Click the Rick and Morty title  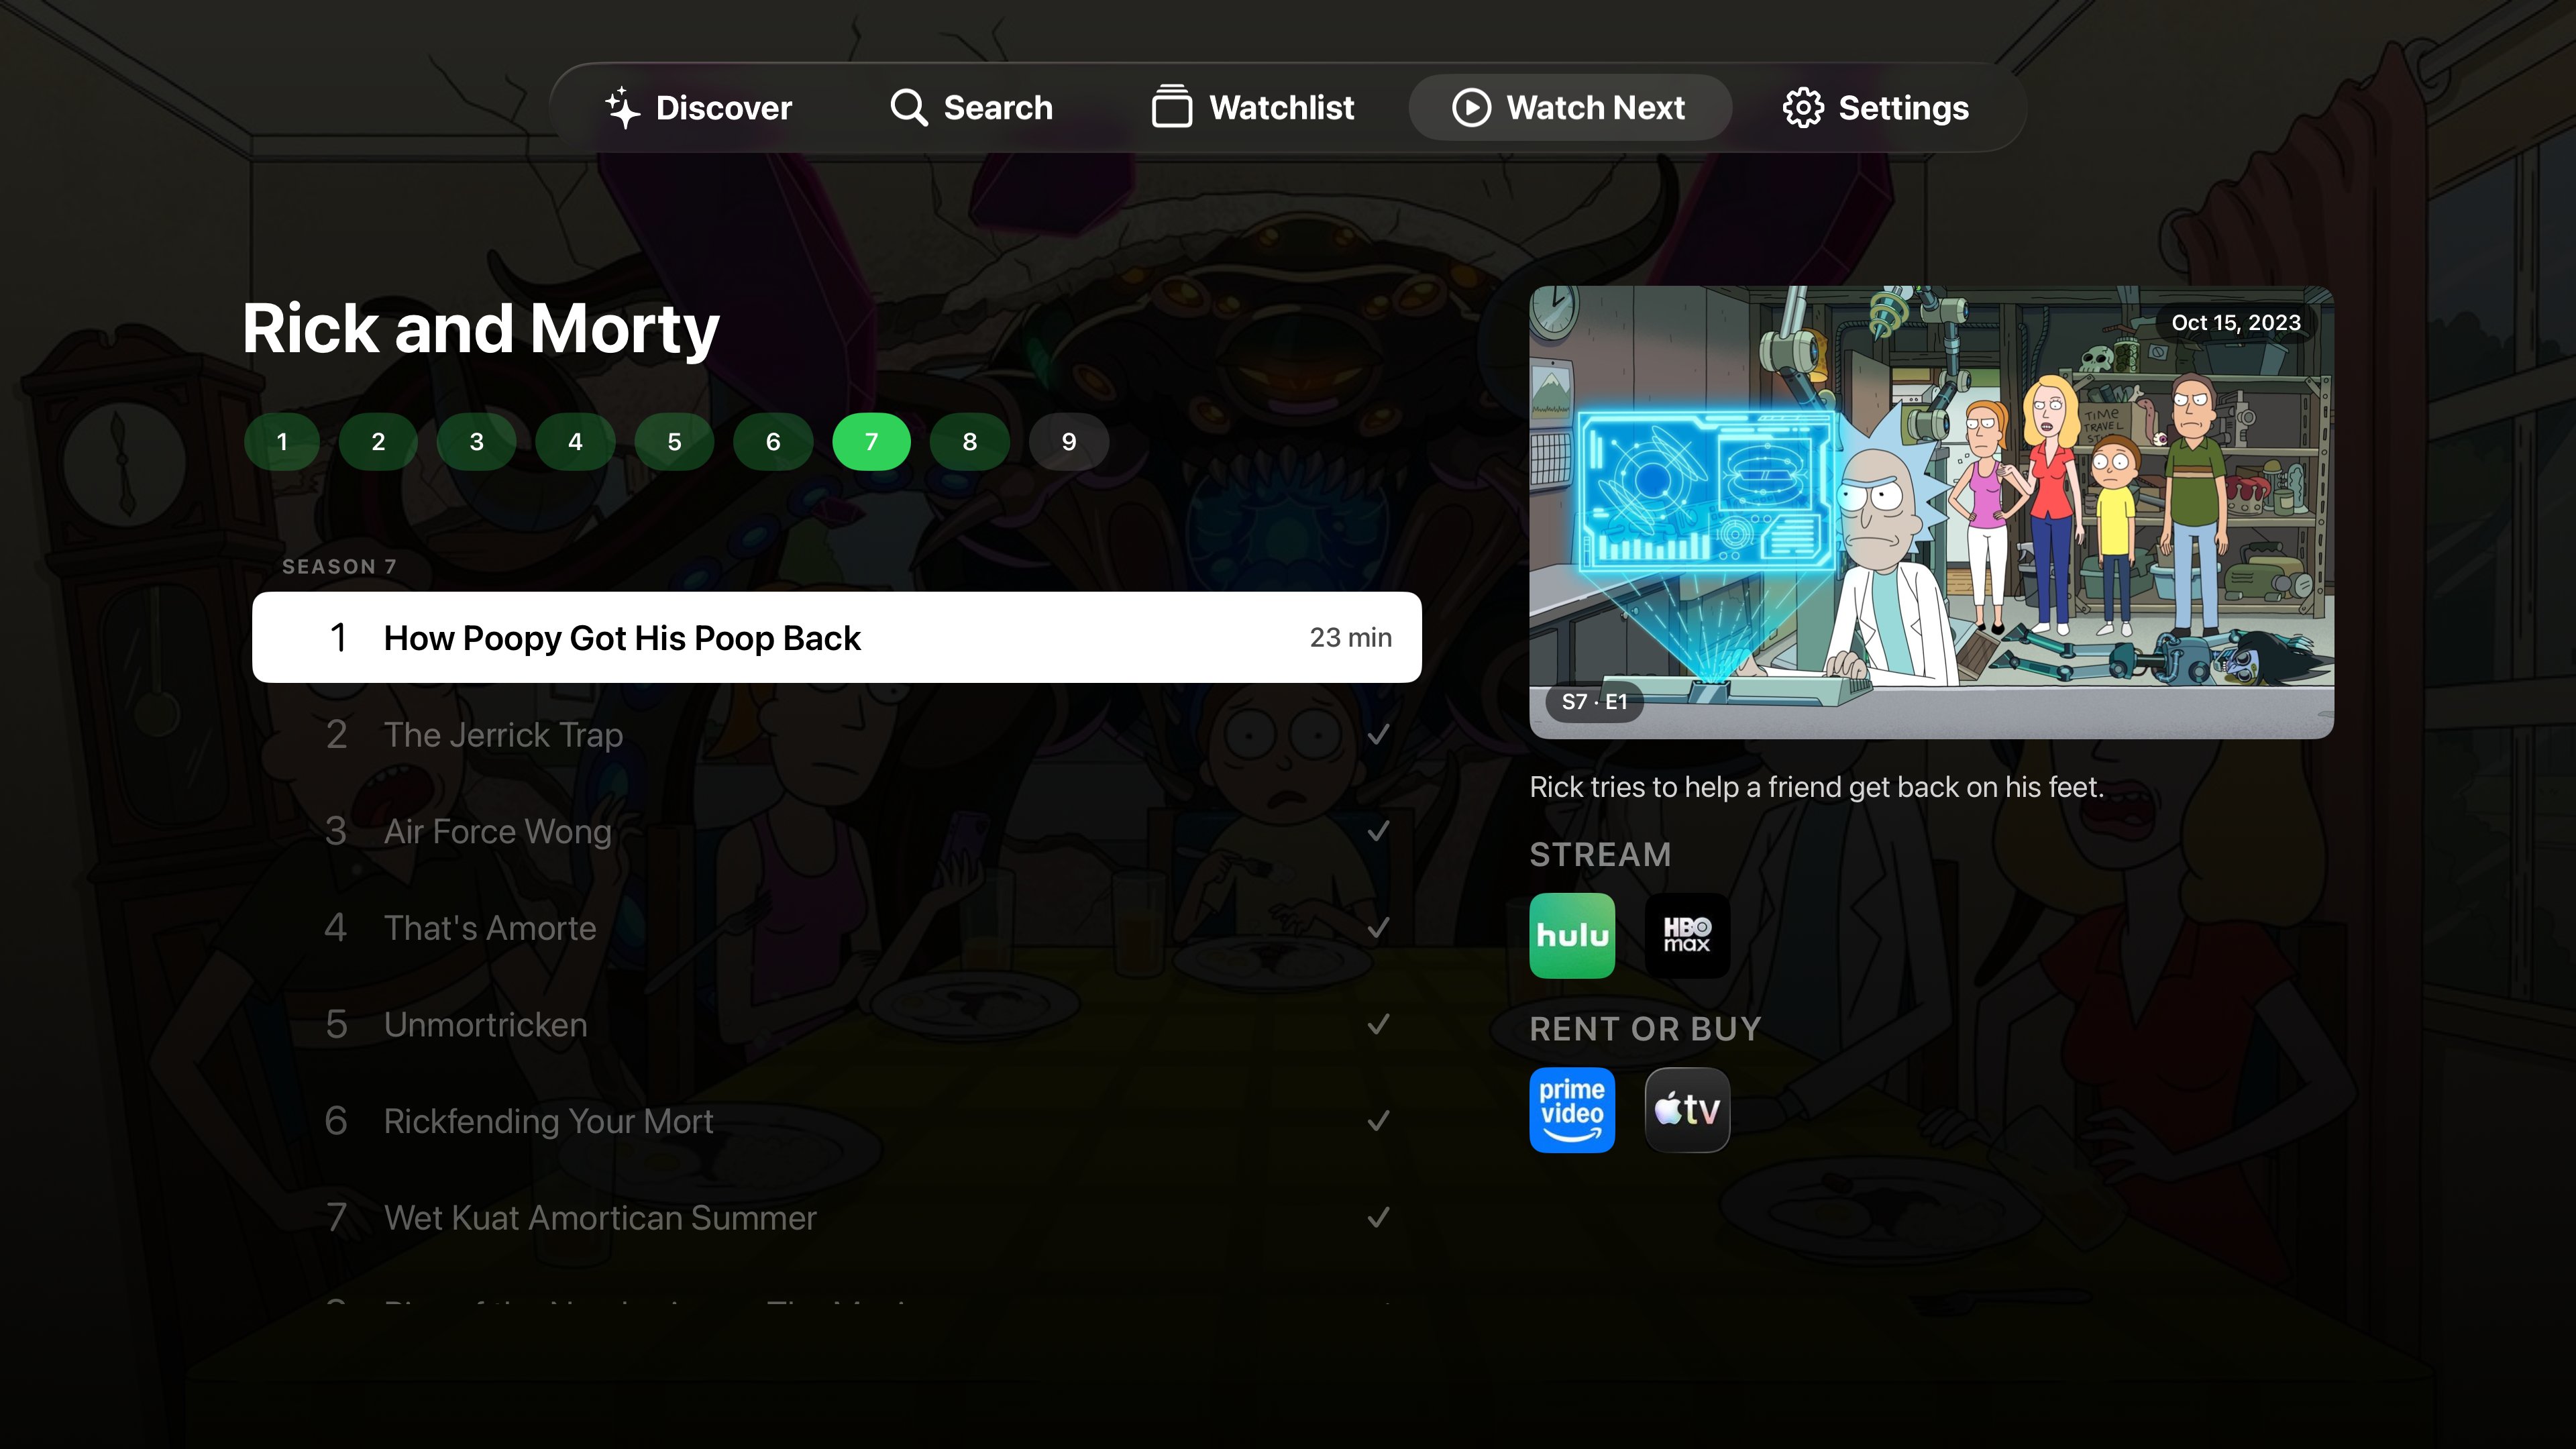click(481, 329)
